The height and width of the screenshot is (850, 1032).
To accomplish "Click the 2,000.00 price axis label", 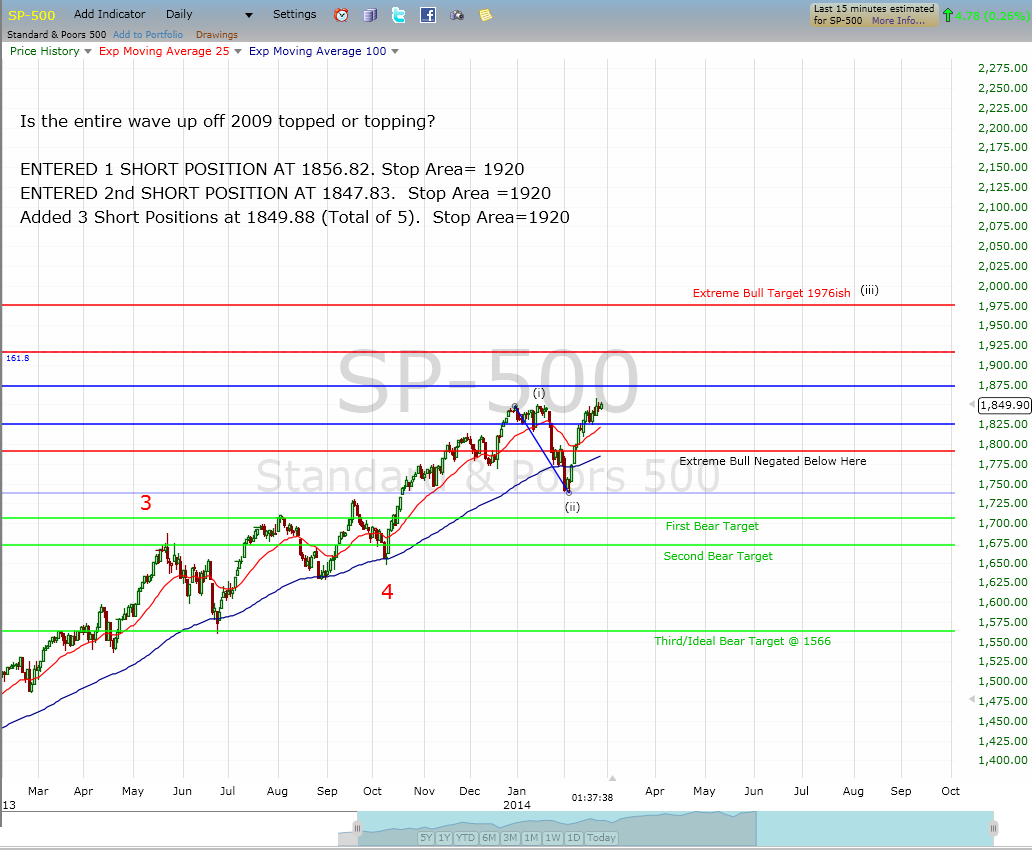I will [x=1002, y=286].
